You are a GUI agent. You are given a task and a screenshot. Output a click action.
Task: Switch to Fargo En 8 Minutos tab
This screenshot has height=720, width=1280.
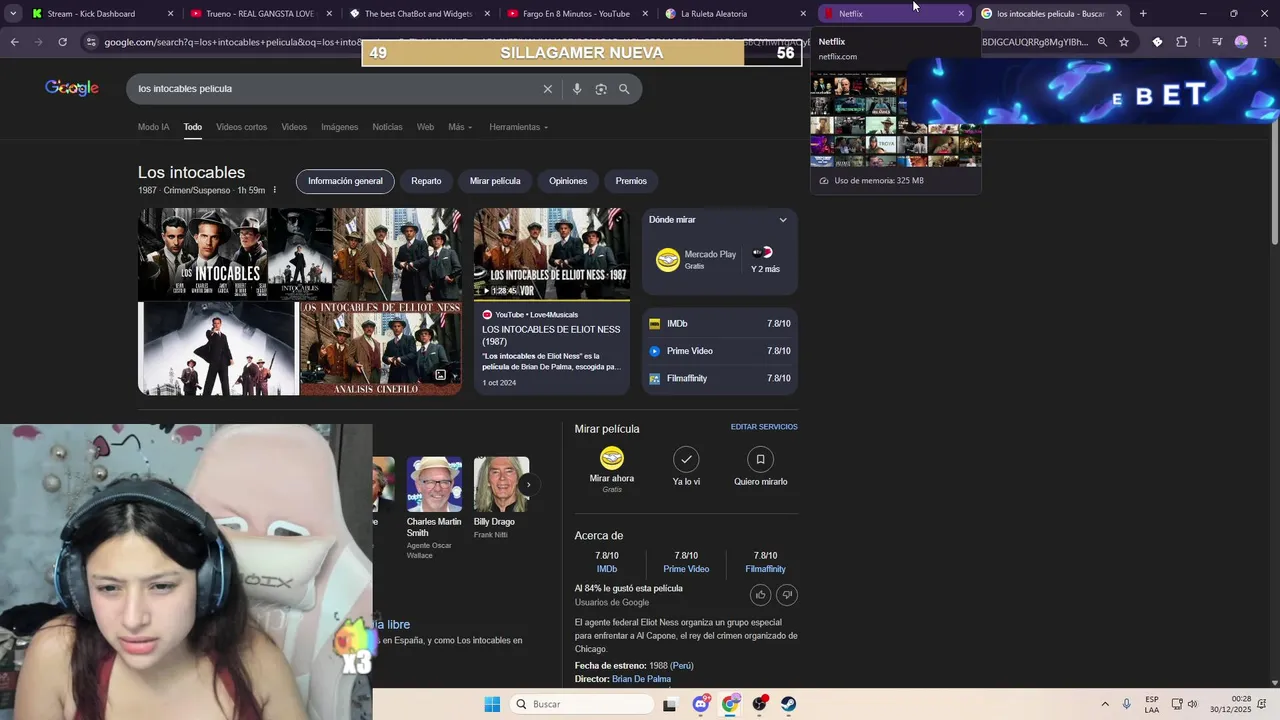point(575,14)
